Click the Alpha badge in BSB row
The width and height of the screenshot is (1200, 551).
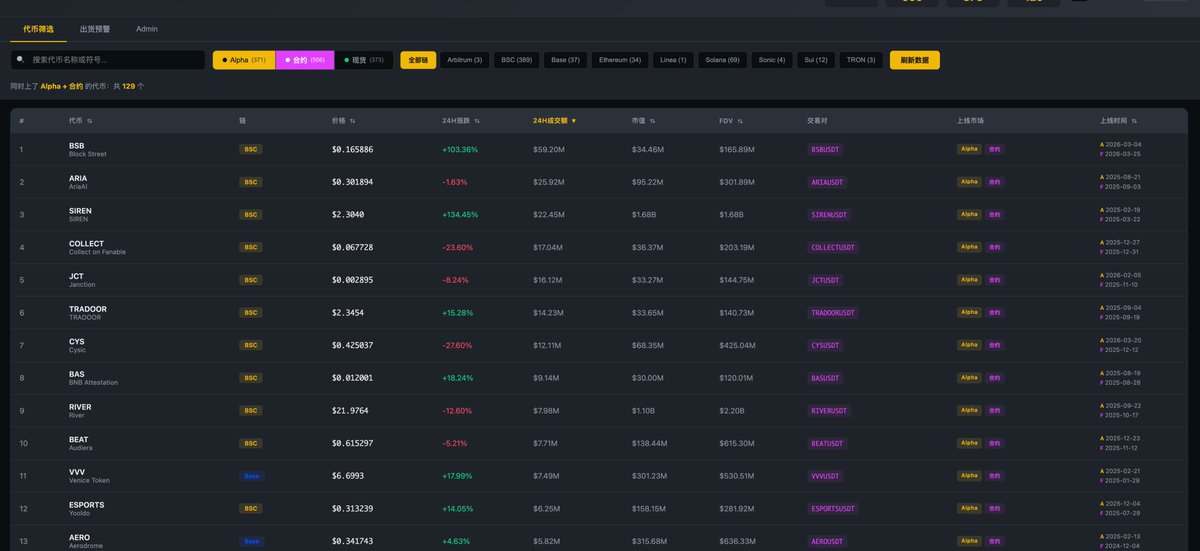(969, 149)
